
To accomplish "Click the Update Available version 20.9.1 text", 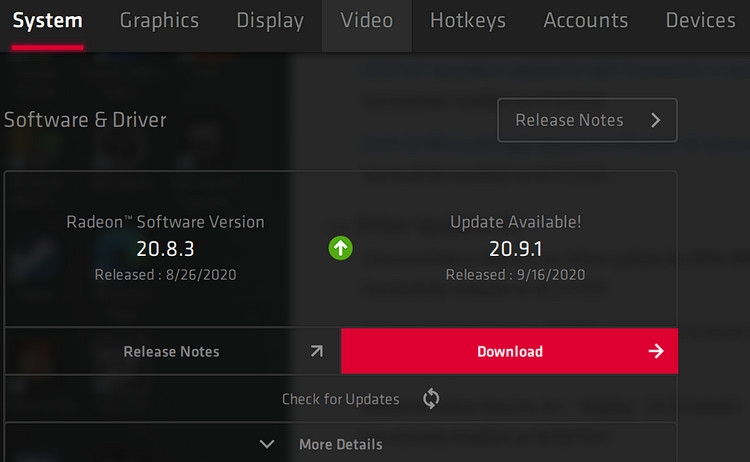I will click(516, 249).
